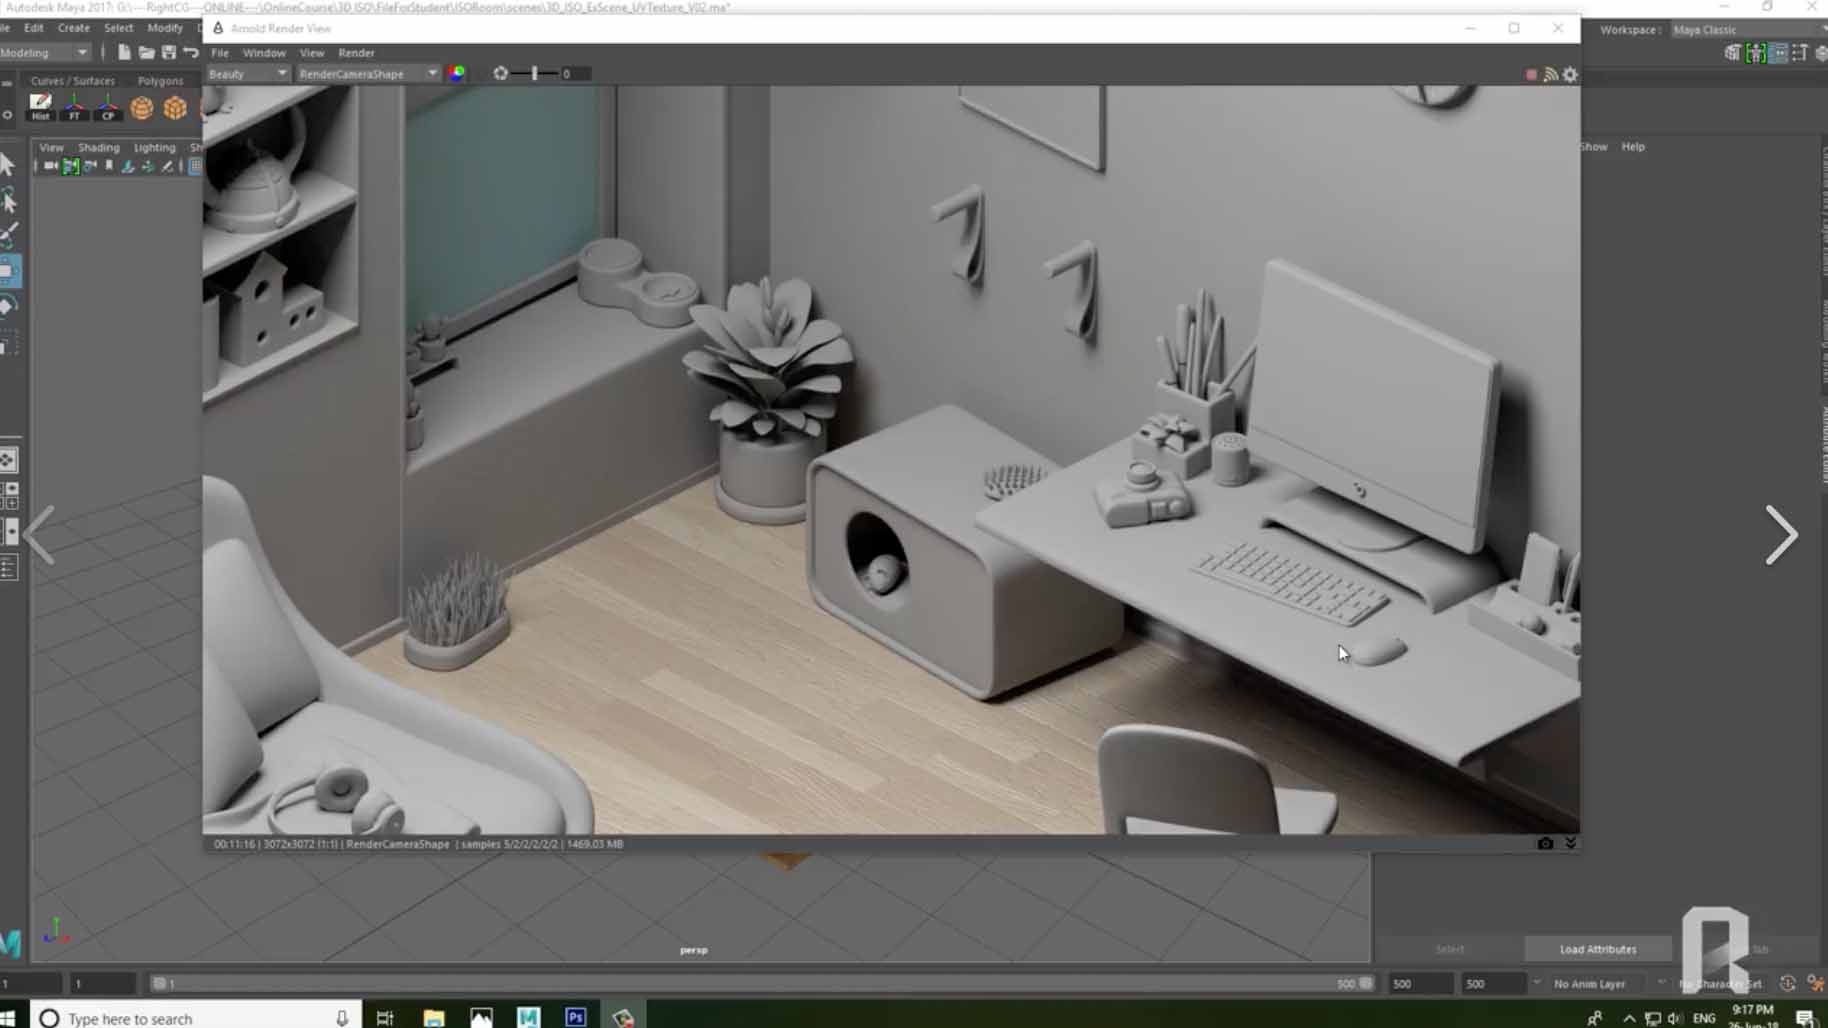Click the Load Attributes button
Image resolution: width=1828 pixels, height=1028 pixels.
tap(1597, 949)
